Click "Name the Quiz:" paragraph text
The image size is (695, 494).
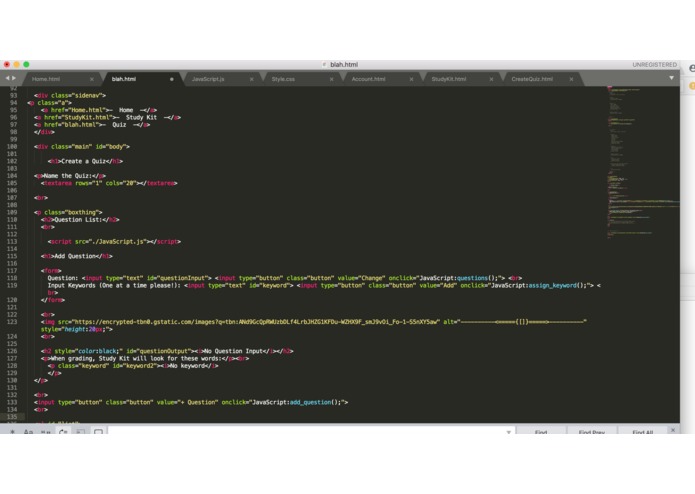coord(68,176)
